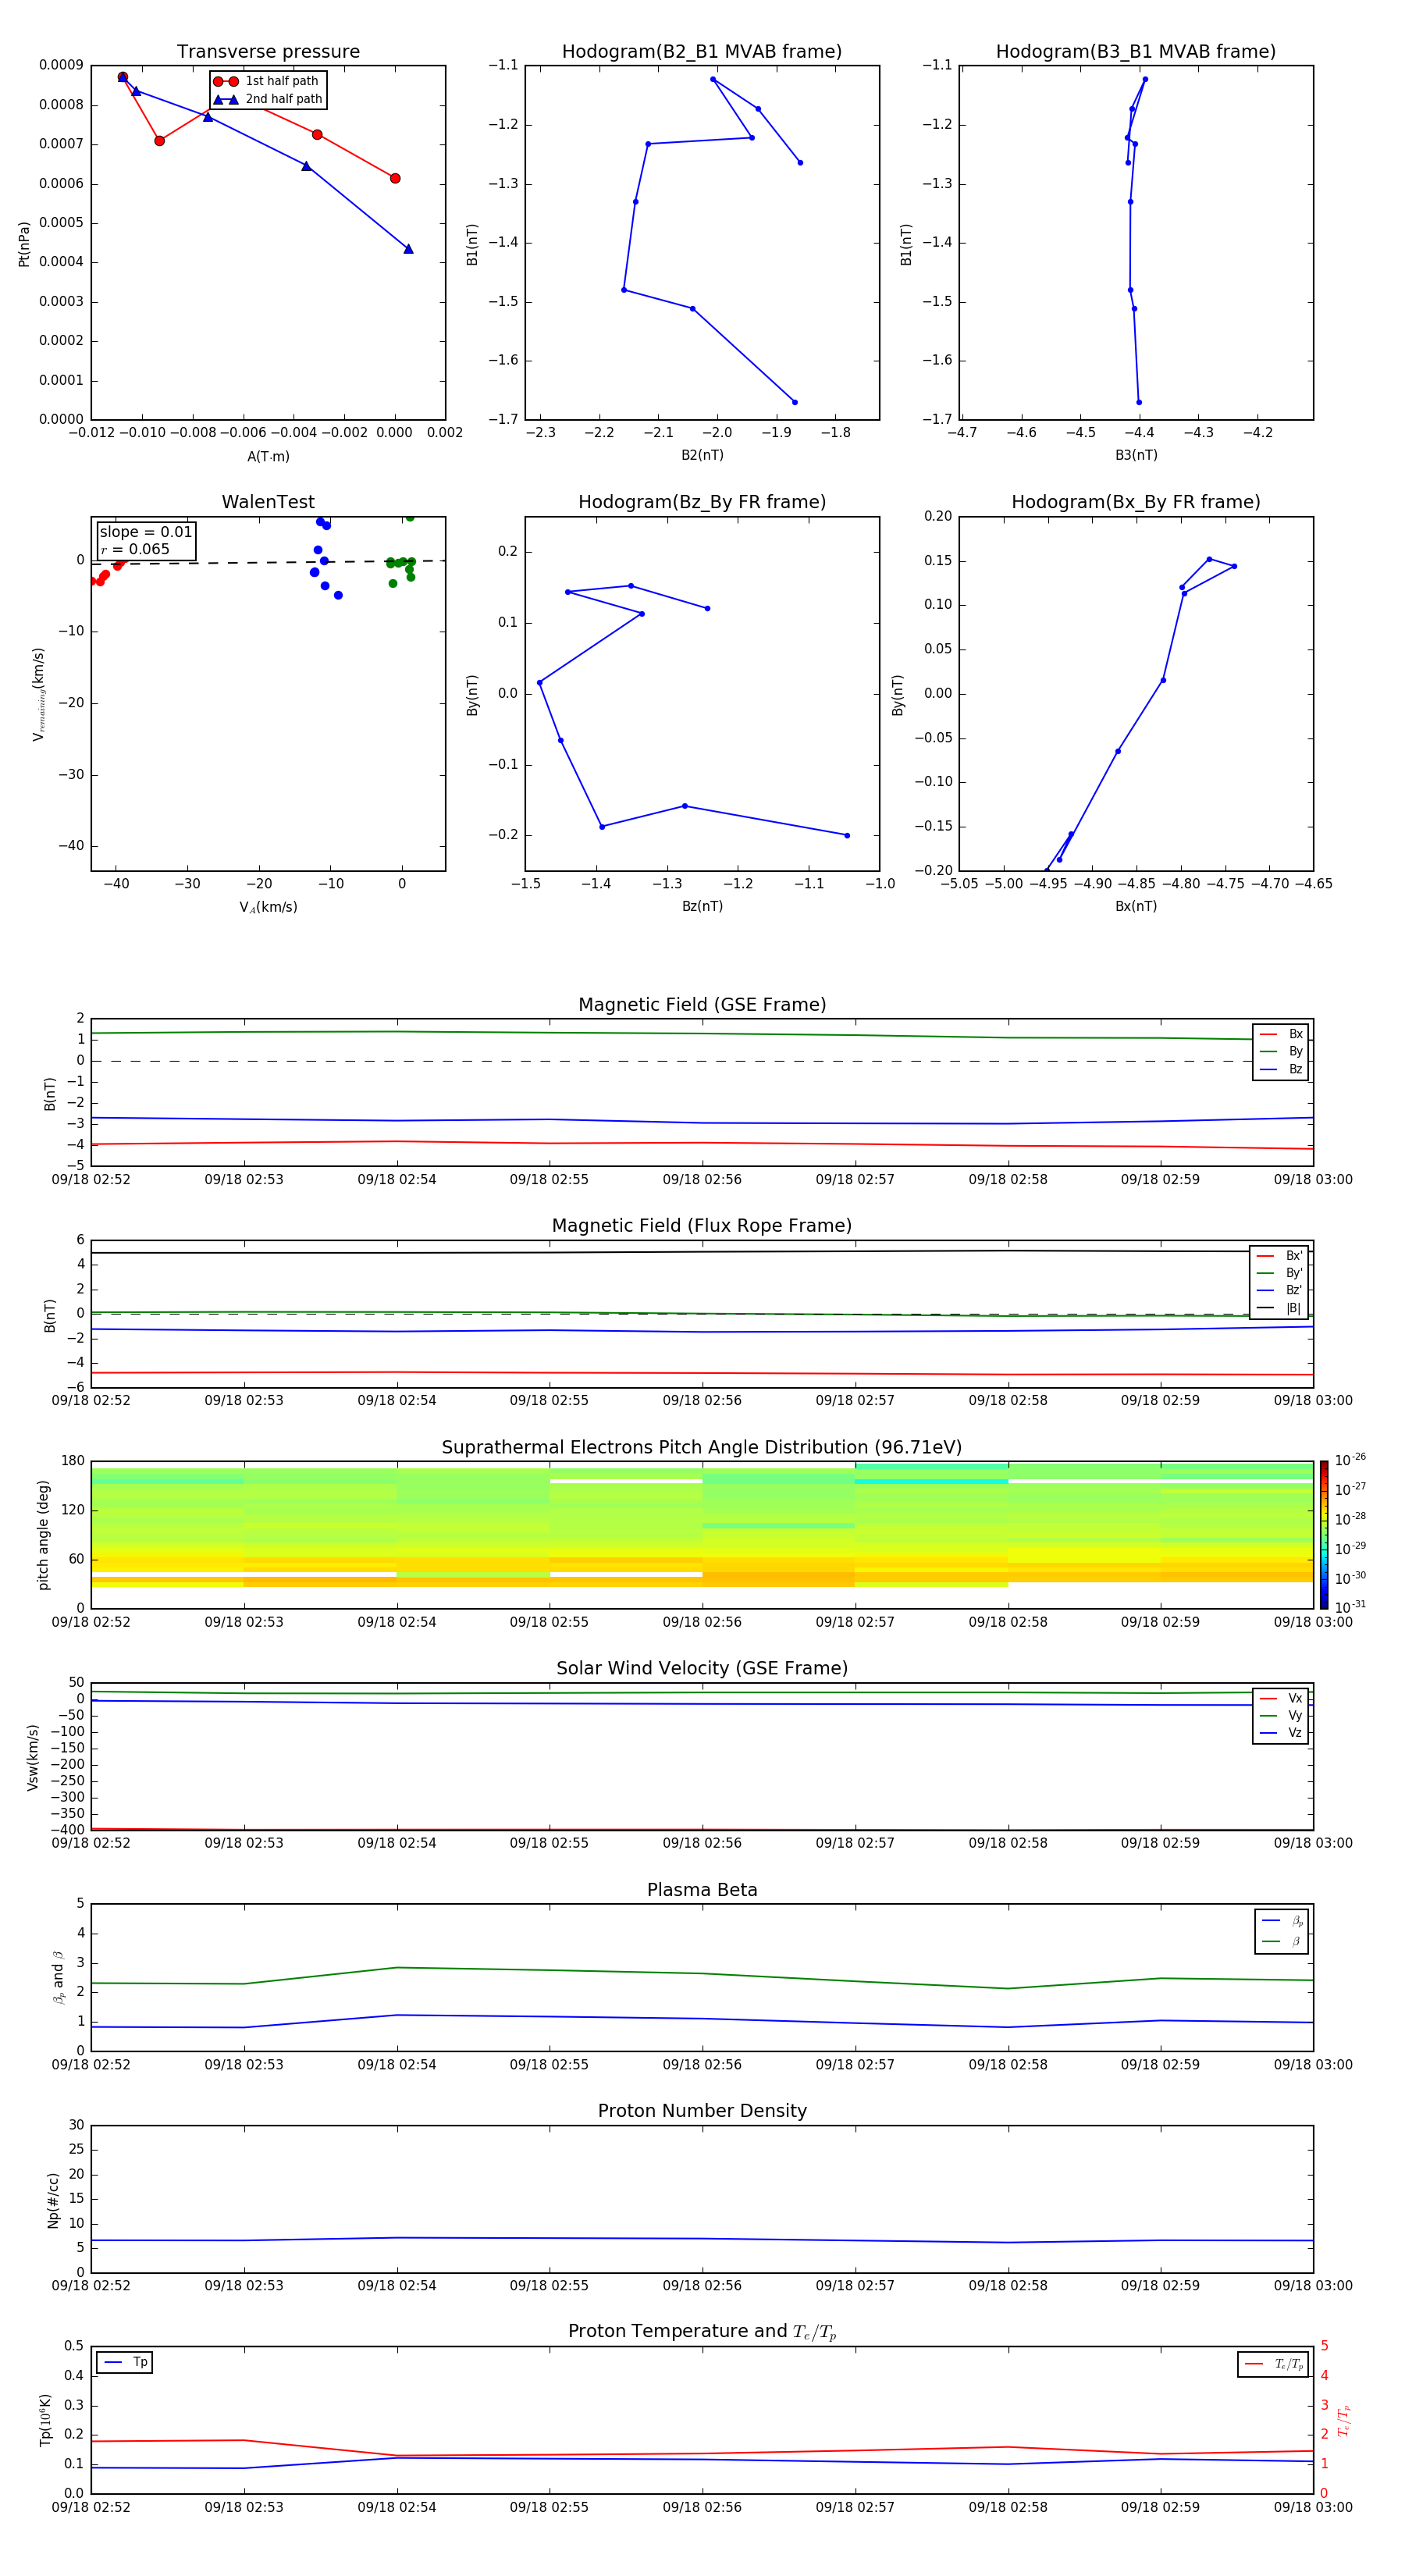The image size is (1405, 2576).
Task: Click the Bz entry in GSE magnetic field legend
Action: [1281, 1069]
